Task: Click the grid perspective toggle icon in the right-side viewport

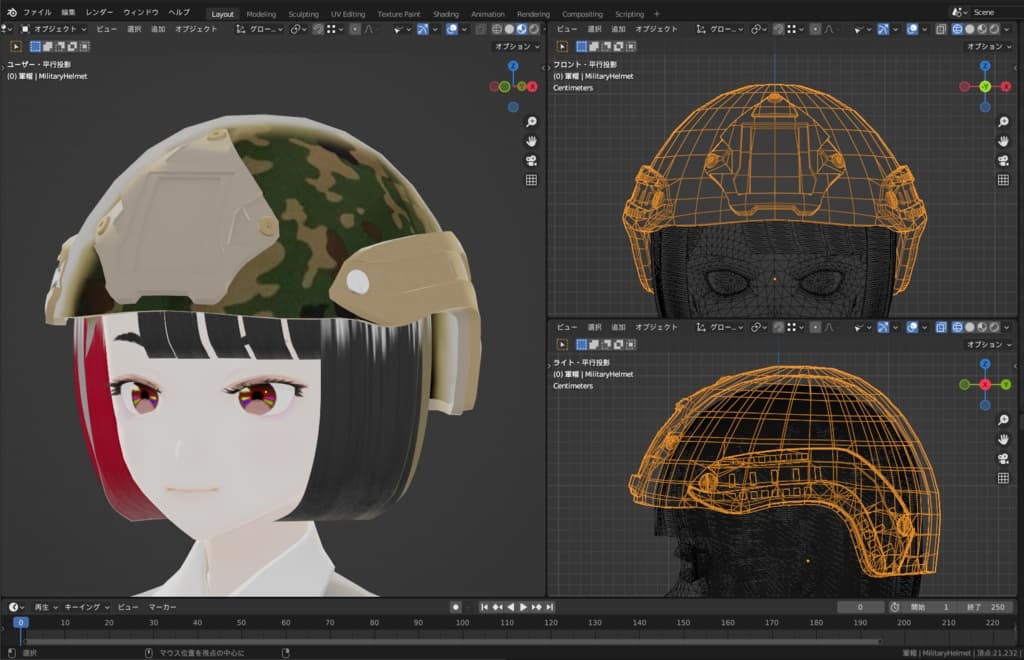Action: 1003,479
